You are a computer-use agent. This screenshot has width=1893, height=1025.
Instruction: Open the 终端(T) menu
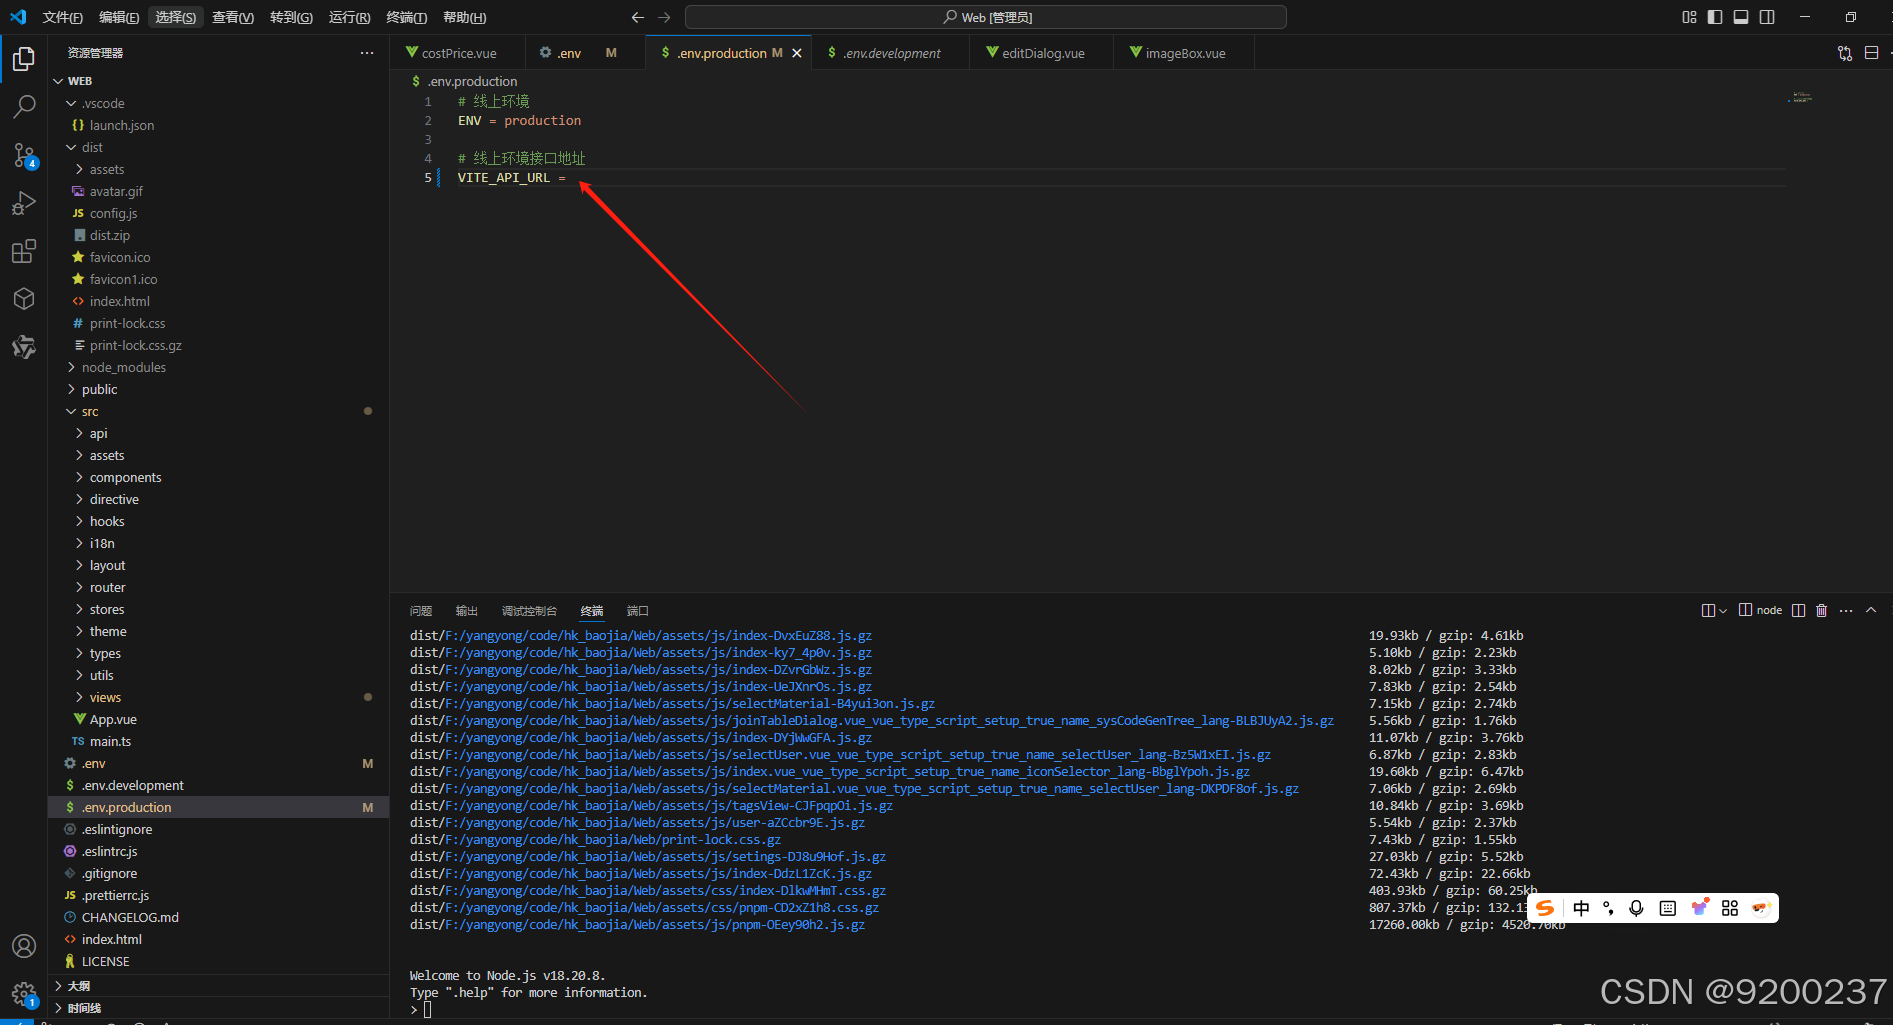[407, 17]
